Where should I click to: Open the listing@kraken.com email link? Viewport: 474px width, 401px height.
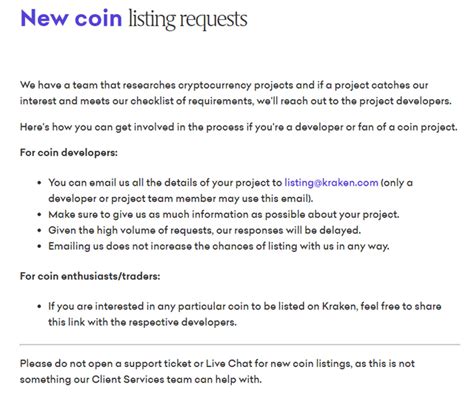pos(331,183)
